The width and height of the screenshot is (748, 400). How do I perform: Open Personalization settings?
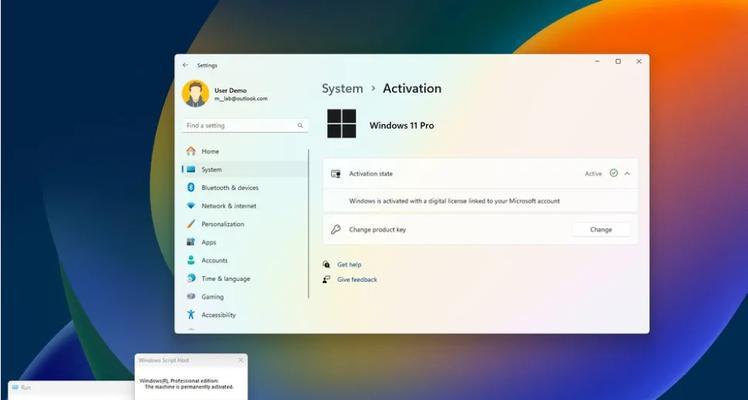tap(245, 224)
